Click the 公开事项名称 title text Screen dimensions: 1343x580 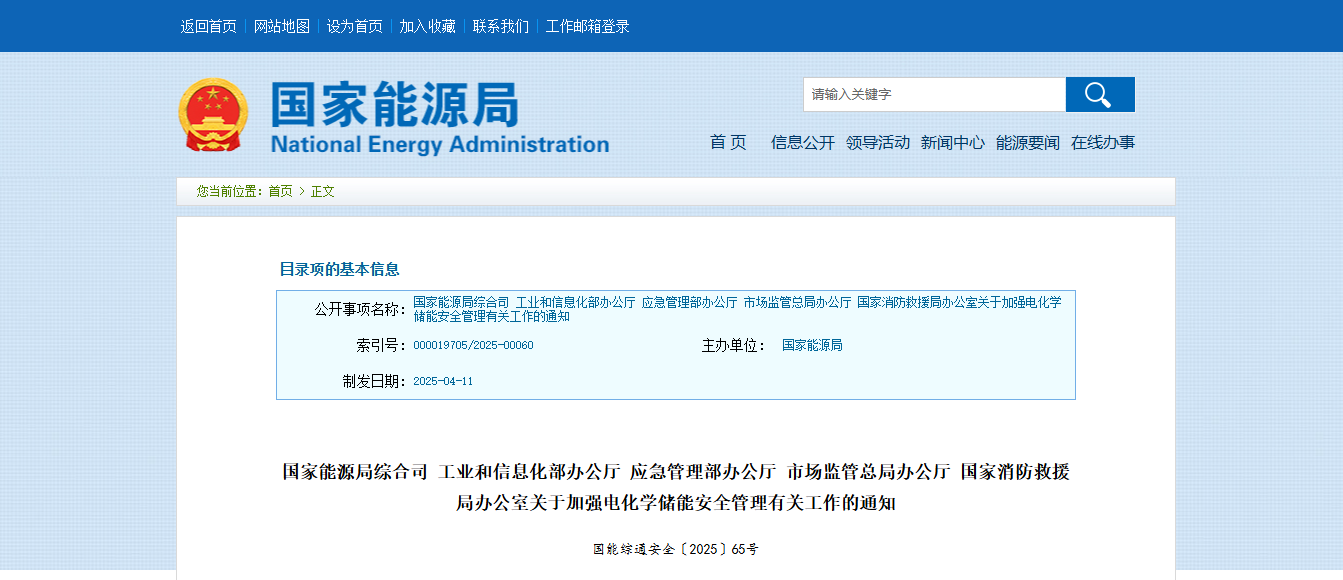tap(737, 309)
